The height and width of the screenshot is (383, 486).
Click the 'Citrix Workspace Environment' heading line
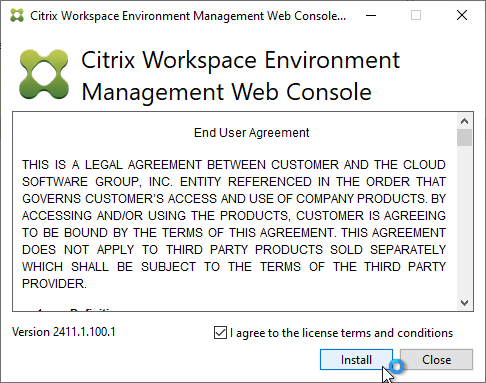[240, 60]
